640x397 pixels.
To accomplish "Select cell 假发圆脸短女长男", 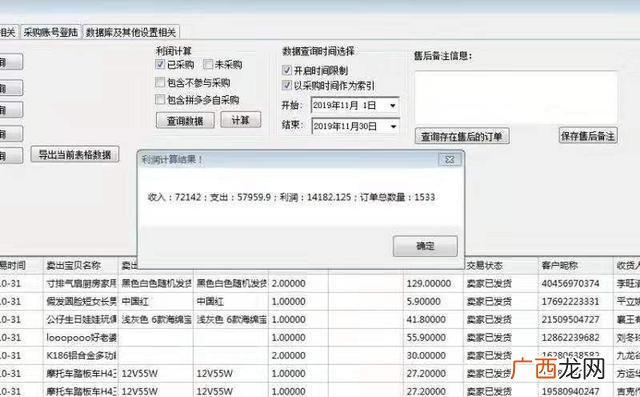I will (x=80, y=302).
